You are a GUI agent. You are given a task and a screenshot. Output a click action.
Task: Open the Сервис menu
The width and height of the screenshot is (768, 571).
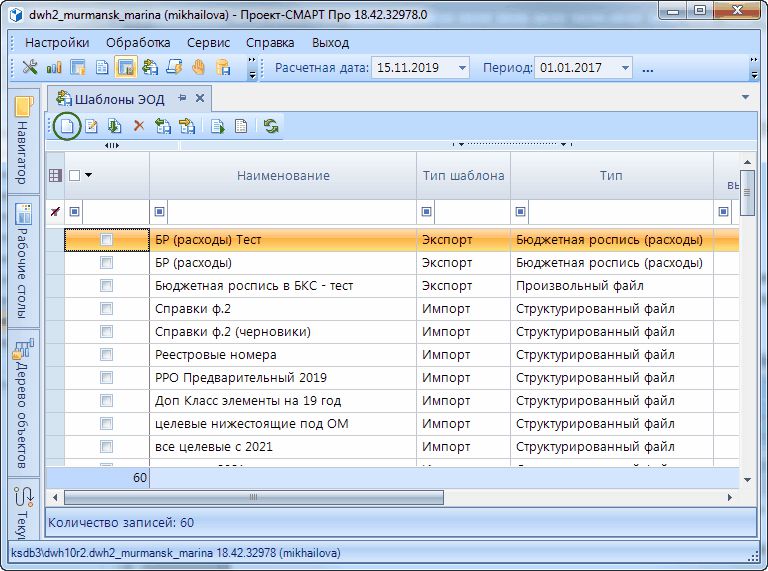pyautogui.click(x=208, y=43)
